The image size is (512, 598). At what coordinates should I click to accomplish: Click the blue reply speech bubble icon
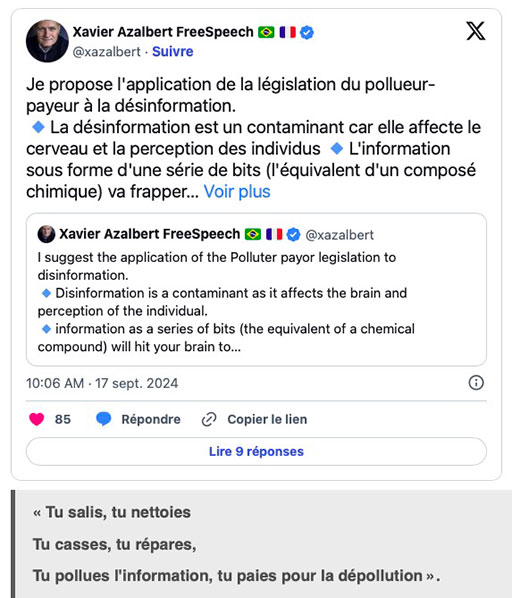click(103, 419)
